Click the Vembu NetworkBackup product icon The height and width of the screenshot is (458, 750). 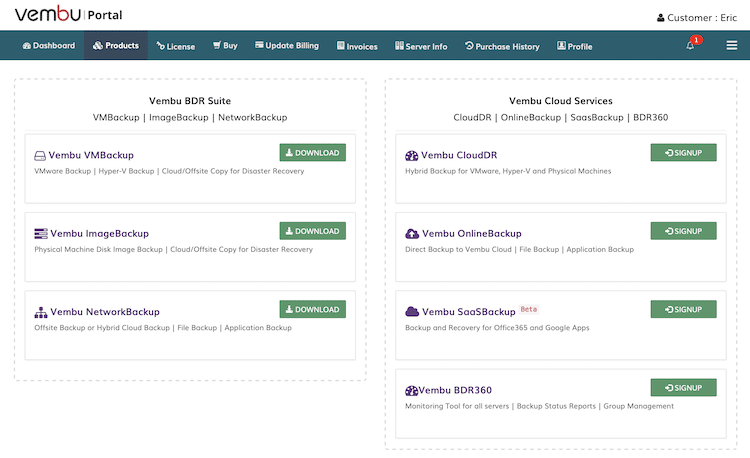[40, 312]
